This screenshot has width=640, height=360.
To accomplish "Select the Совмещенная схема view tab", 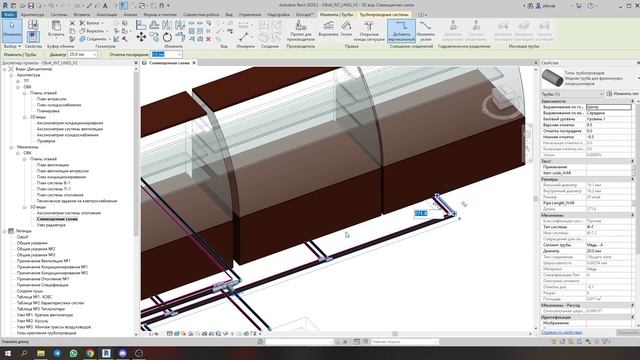I will (168, 63).
